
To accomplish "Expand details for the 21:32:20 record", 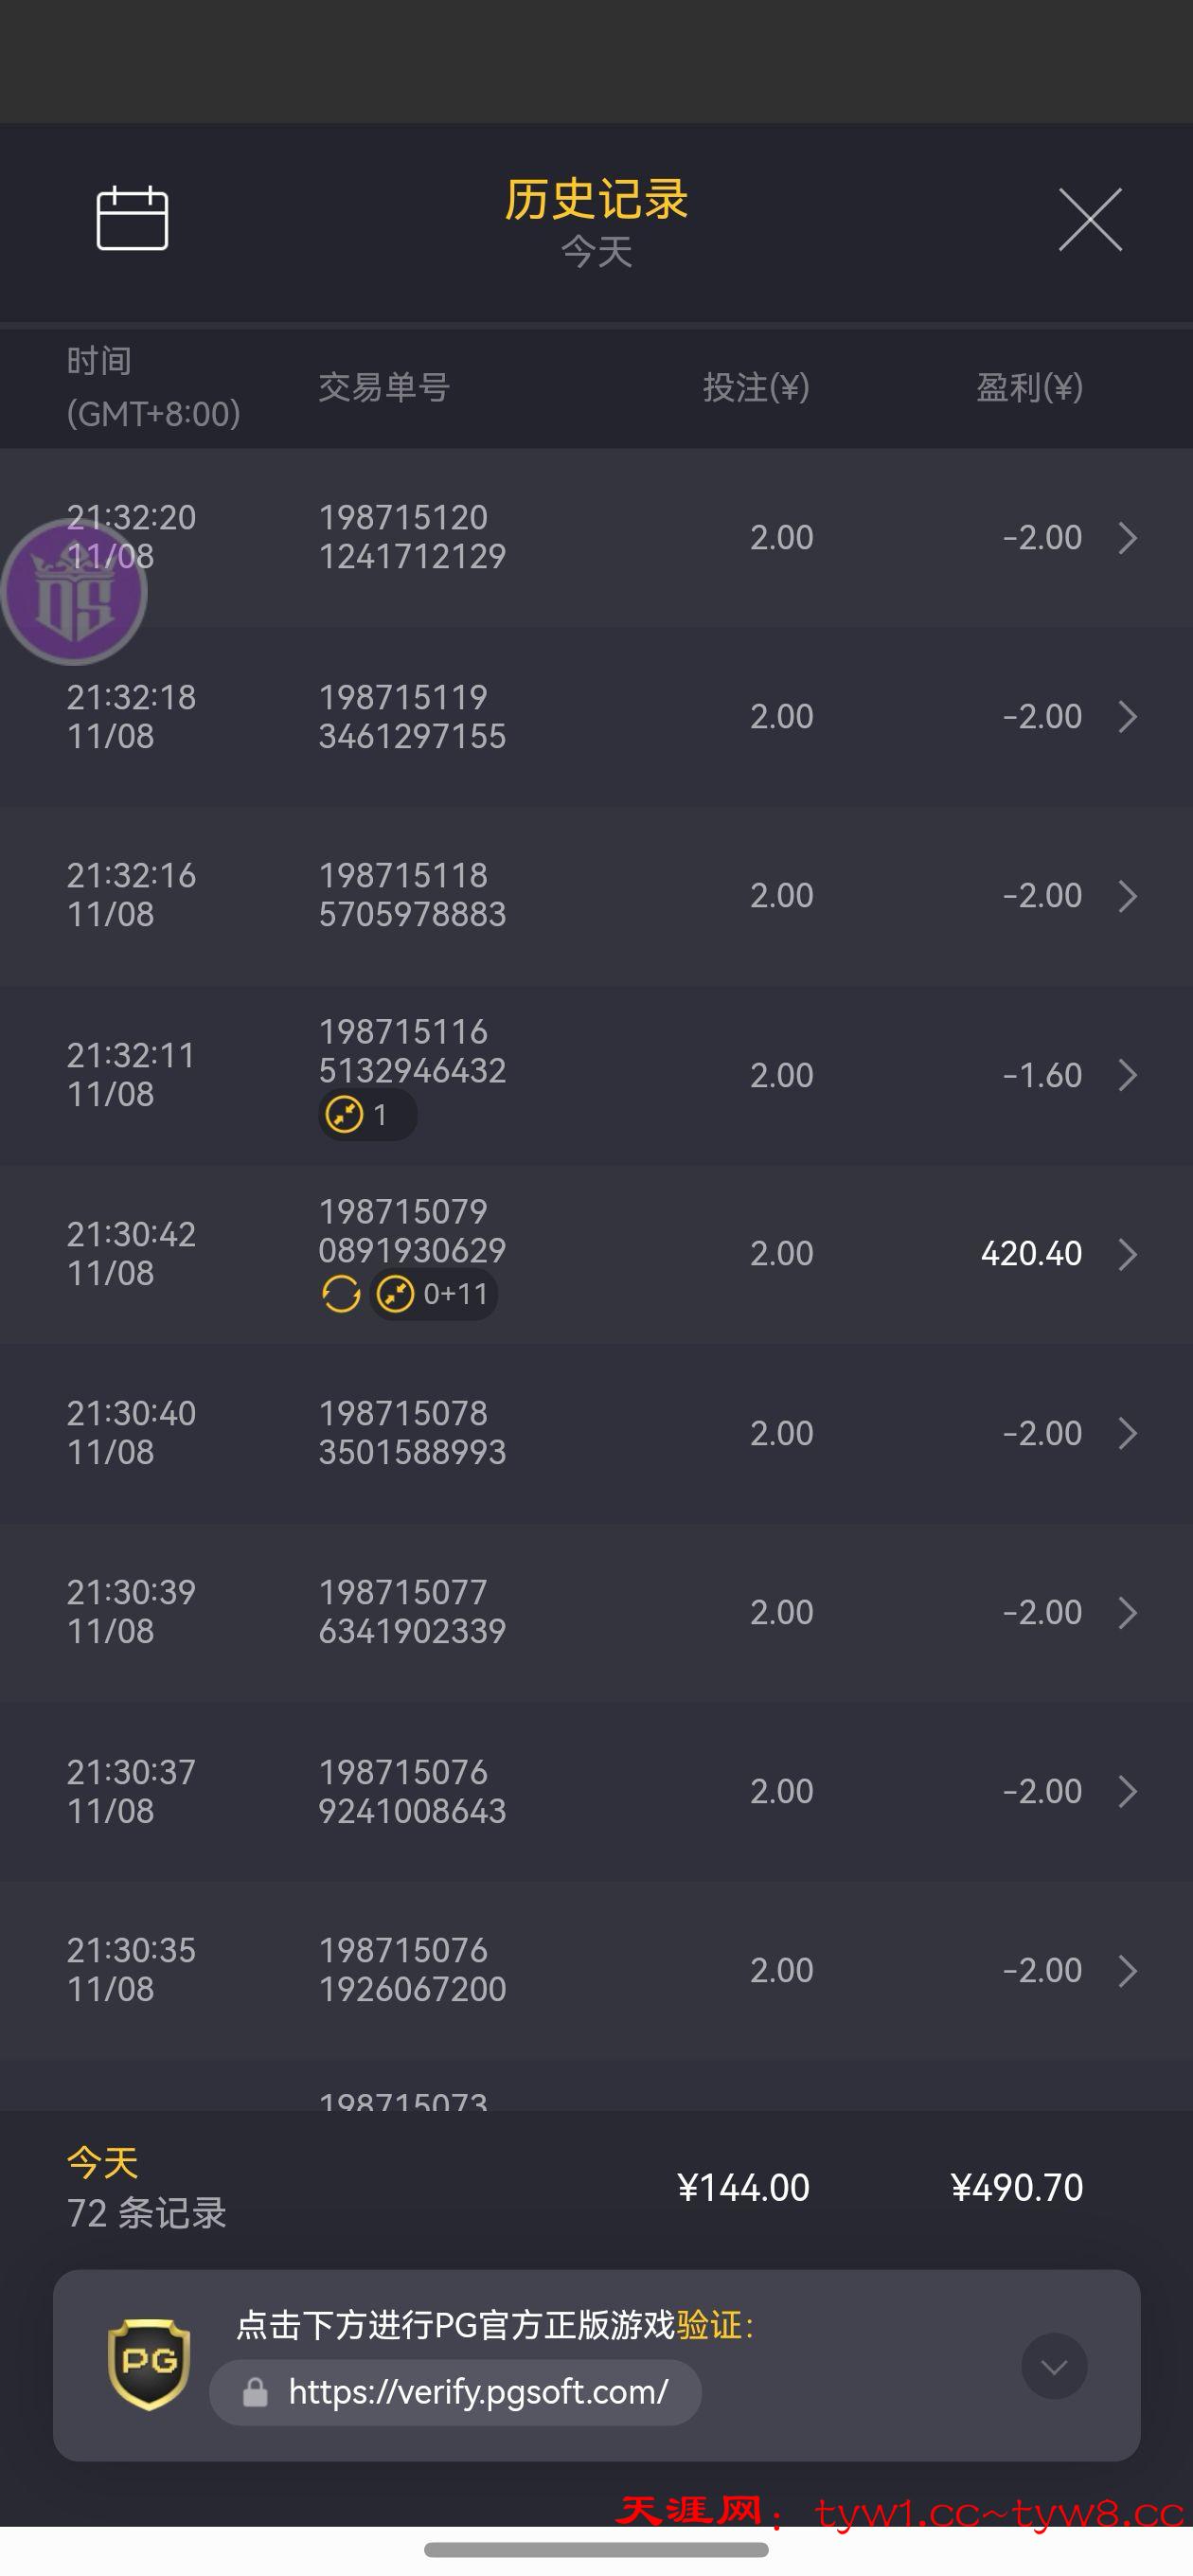I will tap(1127, 538).
